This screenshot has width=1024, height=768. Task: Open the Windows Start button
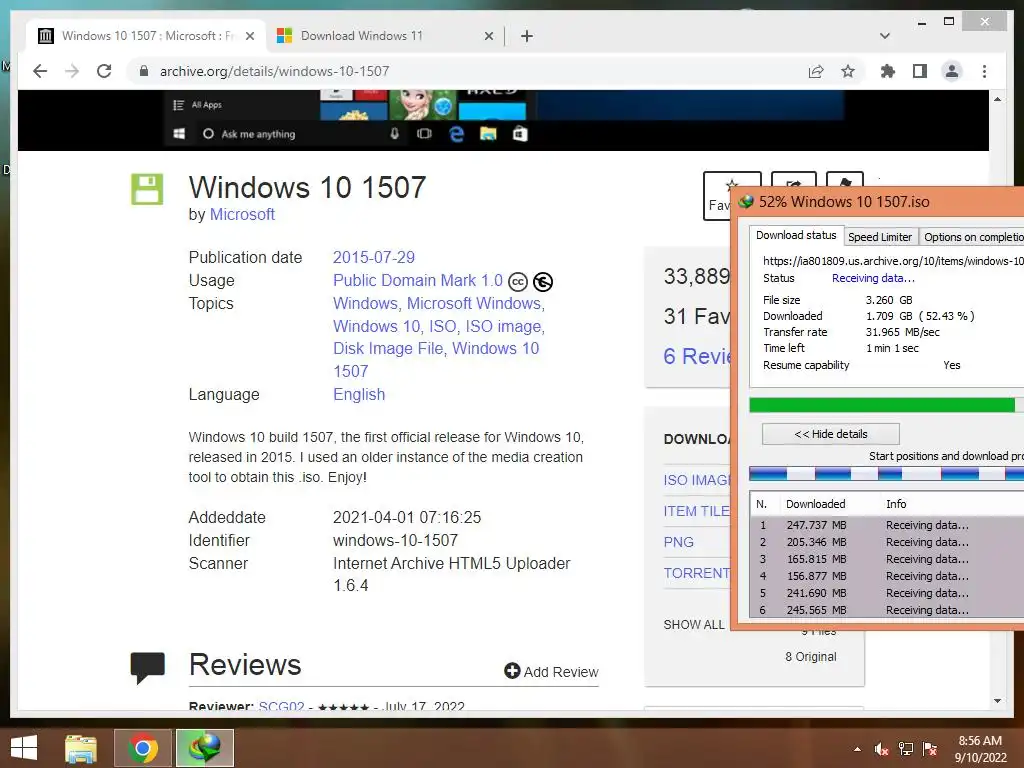click(x=24, y=748)
